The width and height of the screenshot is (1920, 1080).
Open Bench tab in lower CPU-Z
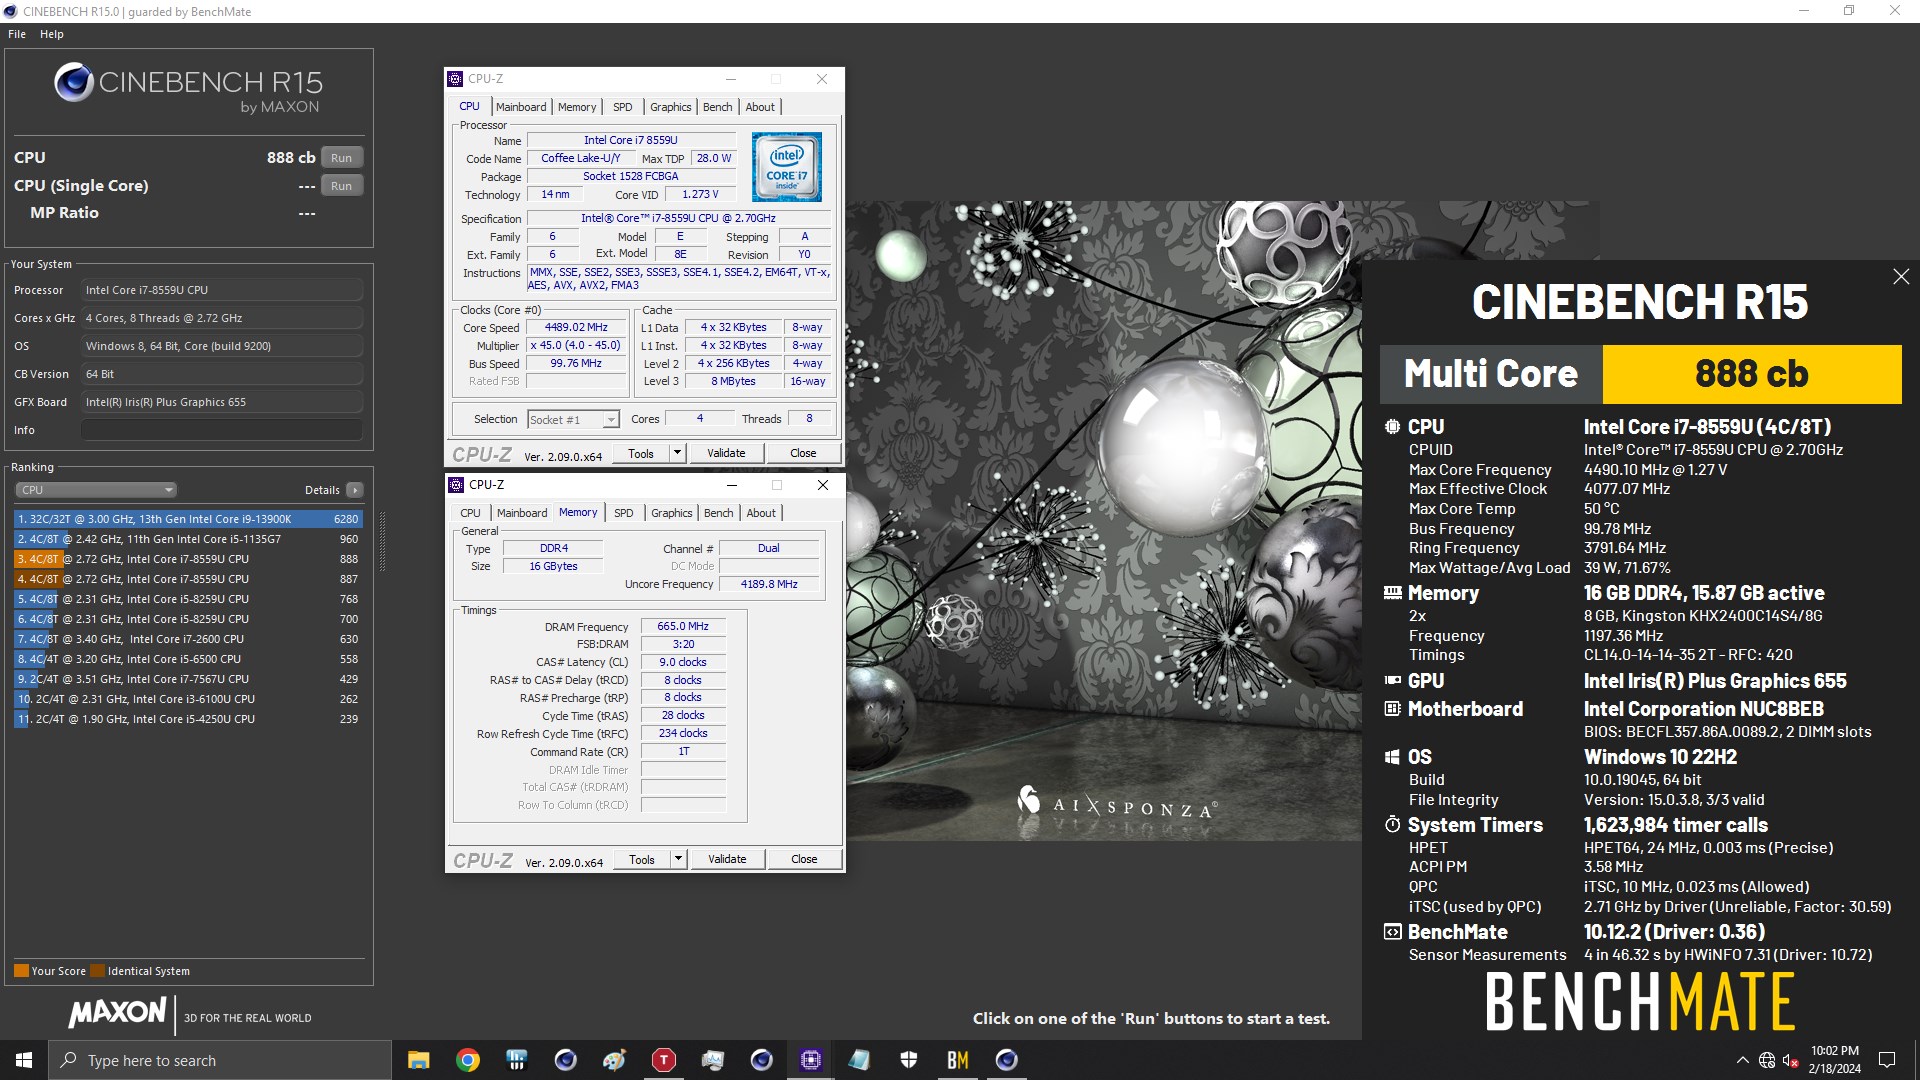point(719,513)
